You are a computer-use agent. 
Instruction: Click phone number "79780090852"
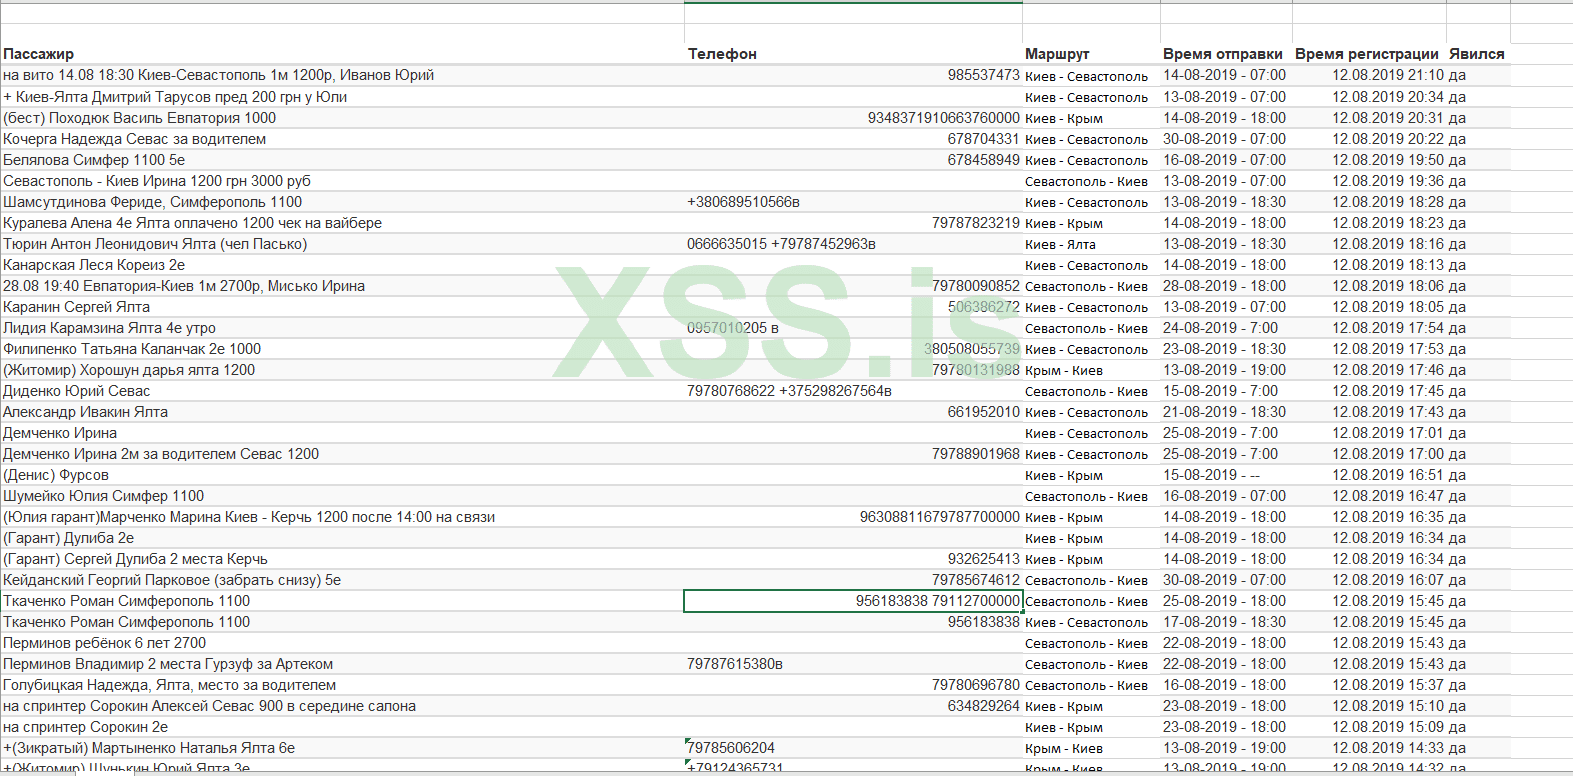click(x=976, y=286)
